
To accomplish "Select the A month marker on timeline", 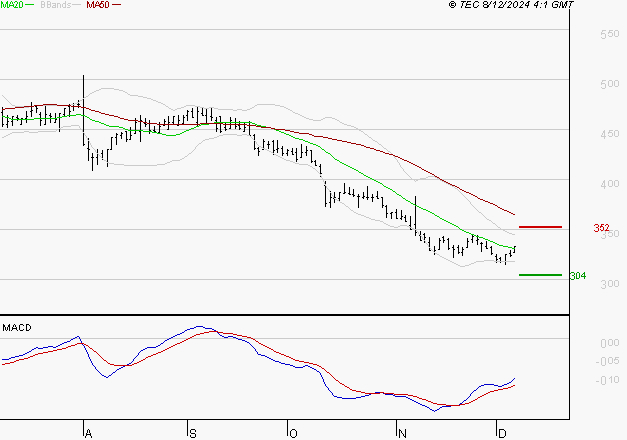I will click(x=88, y=433).
